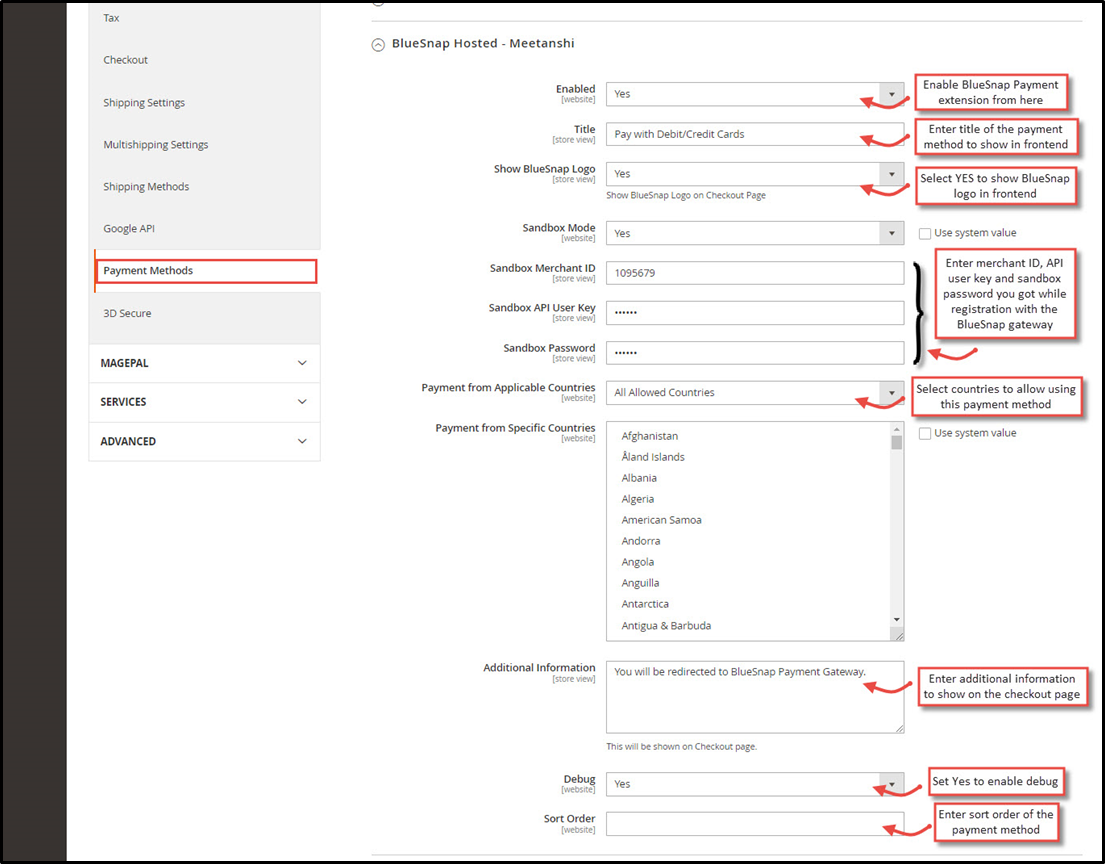Focus the Sandbox API User Key field
This screenshot has width=1105, height=864.
755,313
